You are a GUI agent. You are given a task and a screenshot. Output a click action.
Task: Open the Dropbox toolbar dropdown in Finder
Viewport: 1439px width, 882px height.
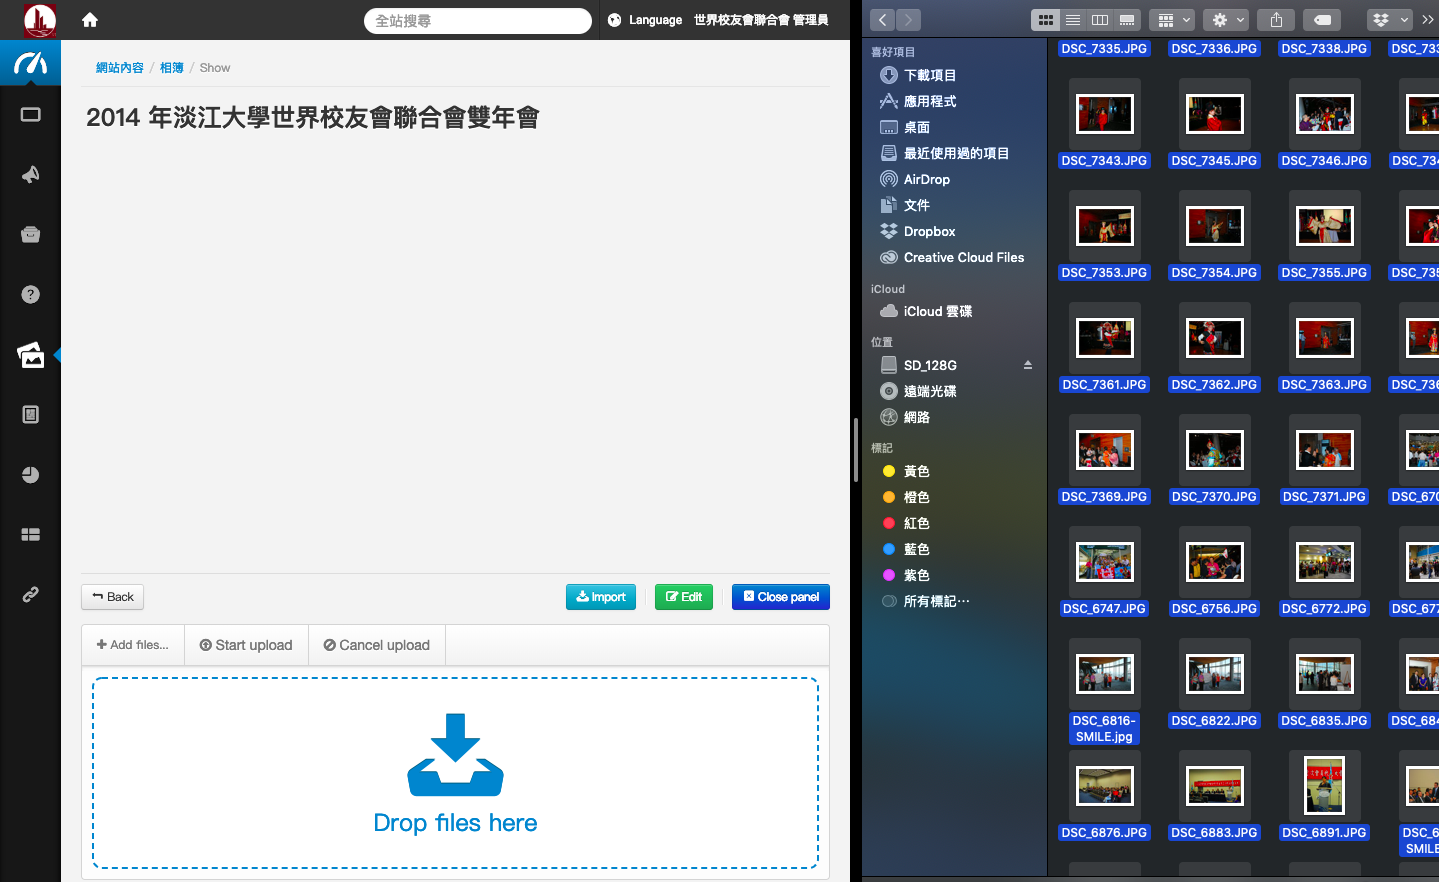click(x=1390, y=20)
